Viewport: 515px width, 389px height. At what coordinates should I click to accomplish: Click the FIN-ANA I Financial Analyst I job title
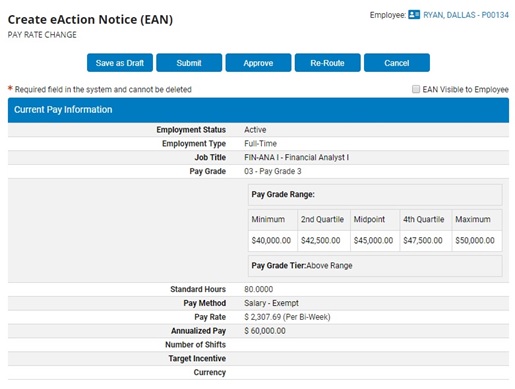[297, 157]
